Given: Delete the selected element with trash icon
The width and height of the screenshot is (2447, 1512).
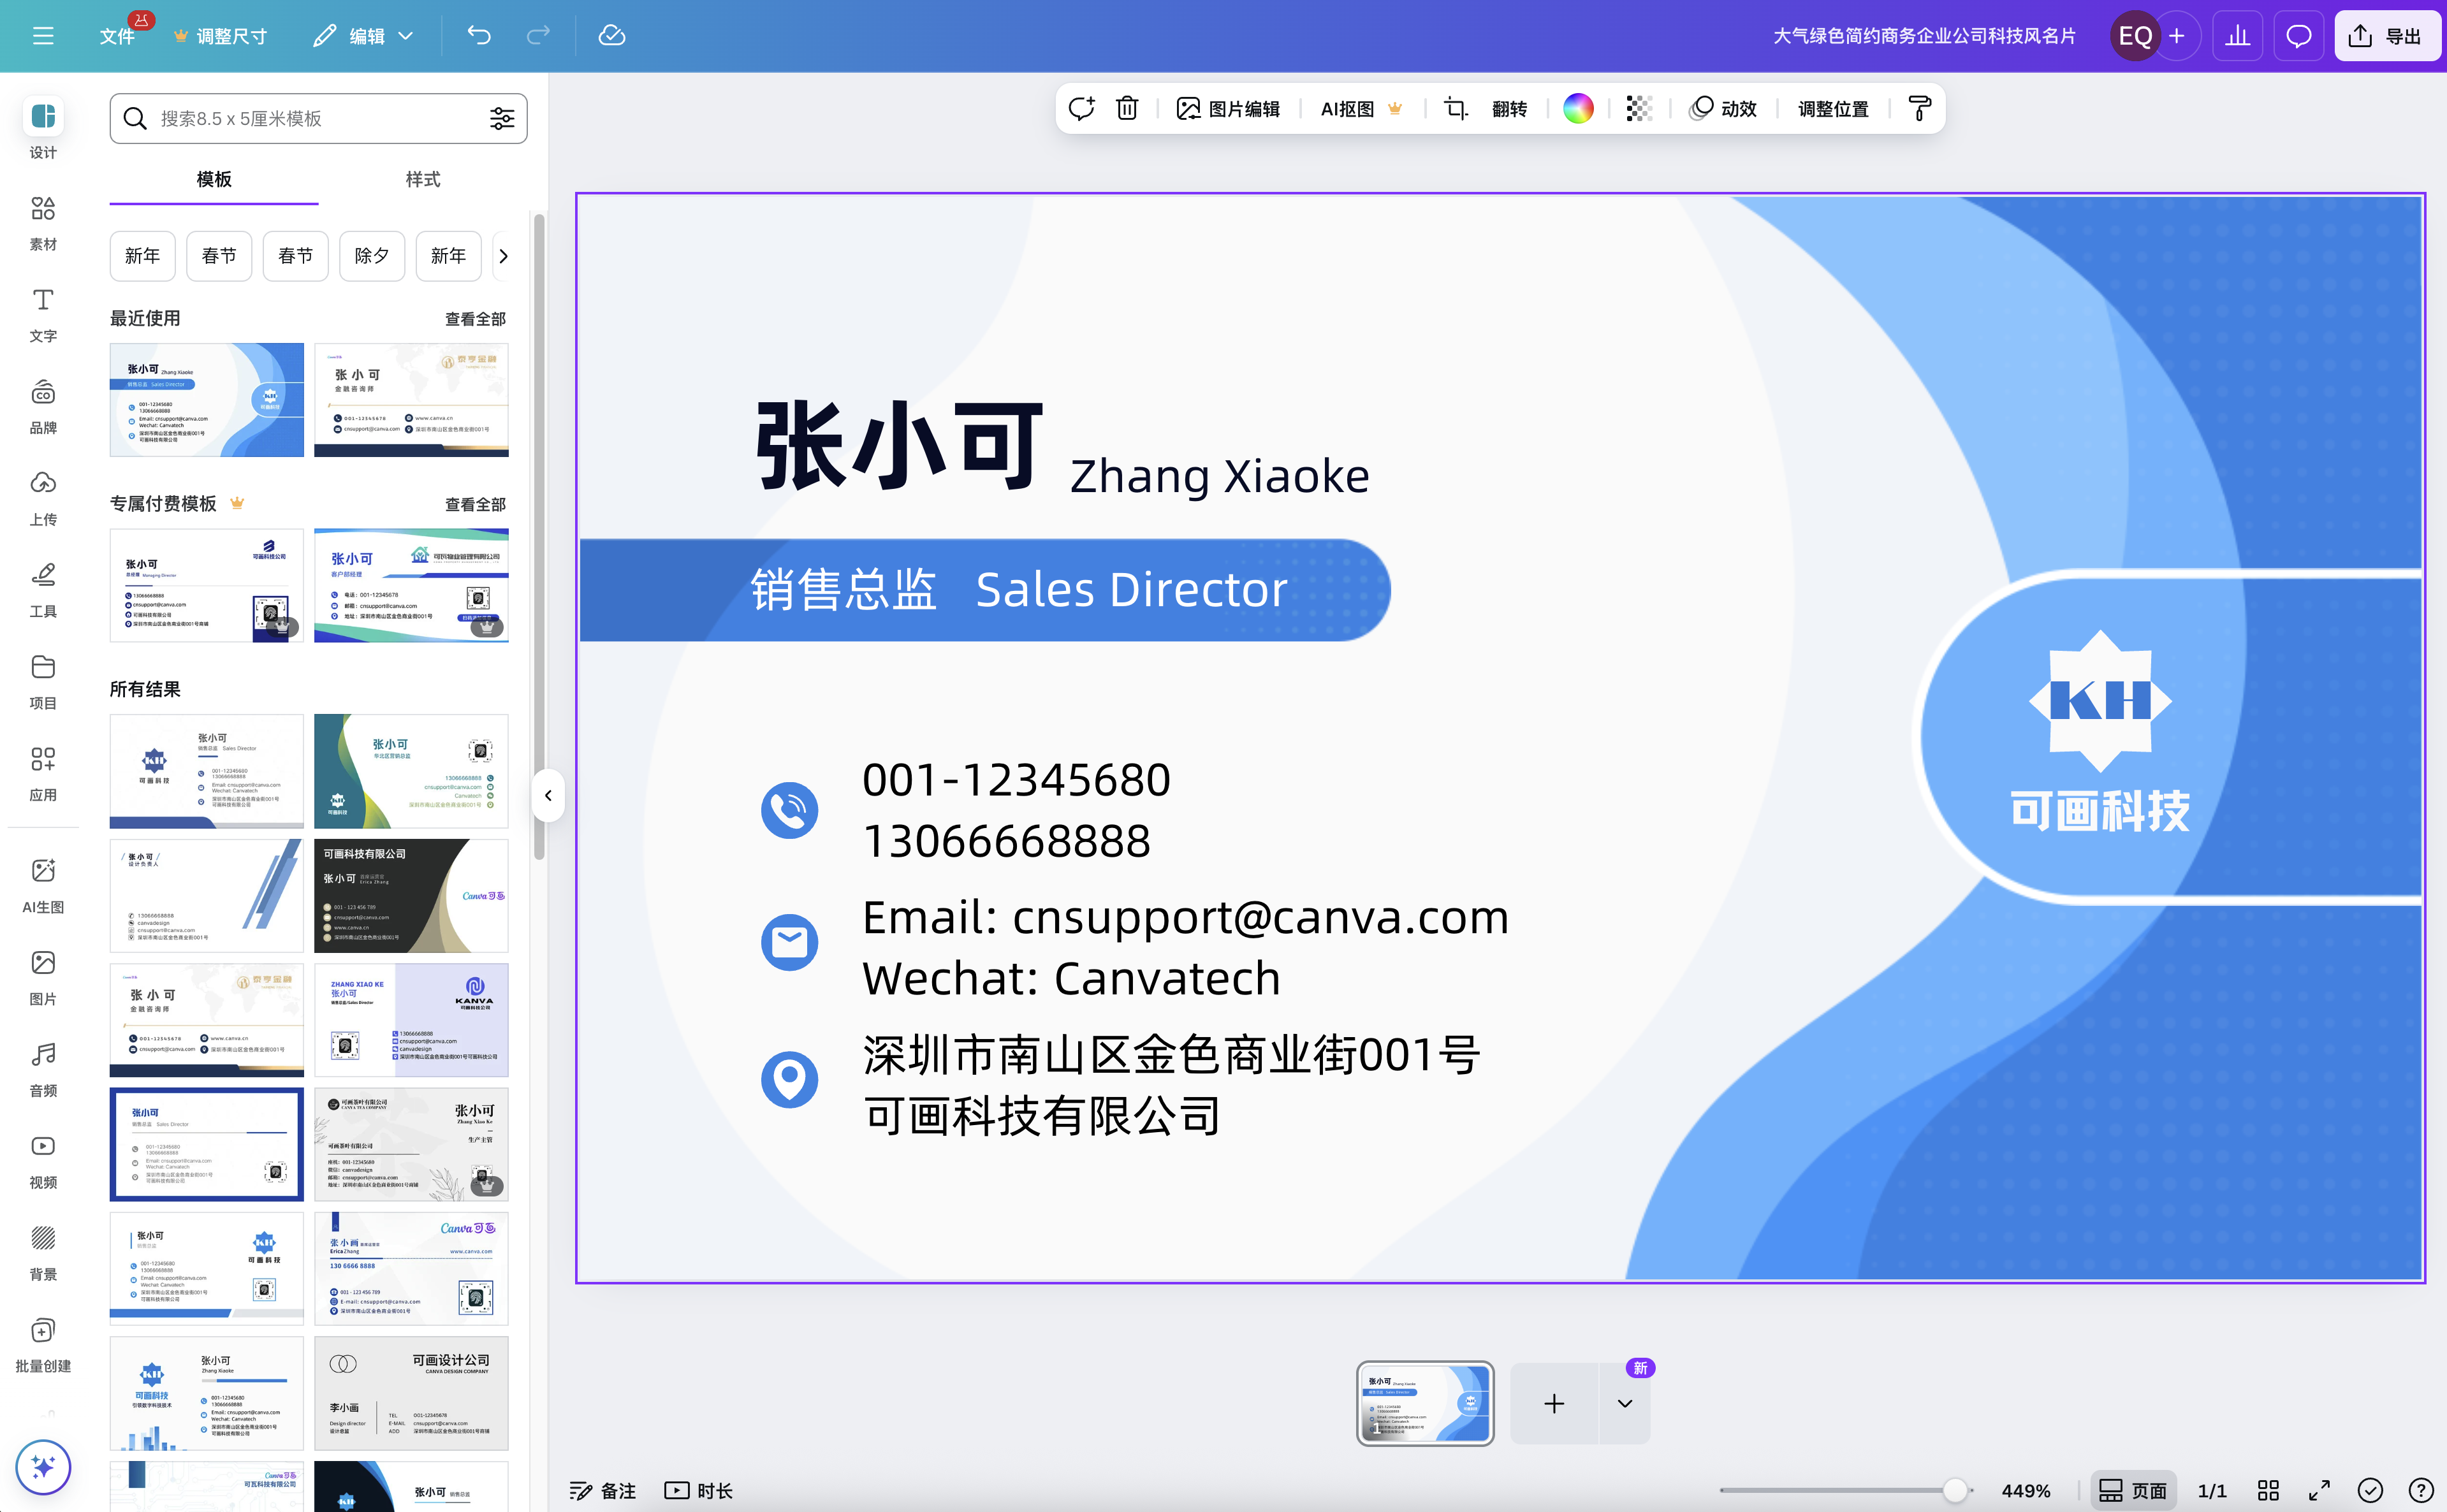Looking at the screenshot, I should [1127, 108].
